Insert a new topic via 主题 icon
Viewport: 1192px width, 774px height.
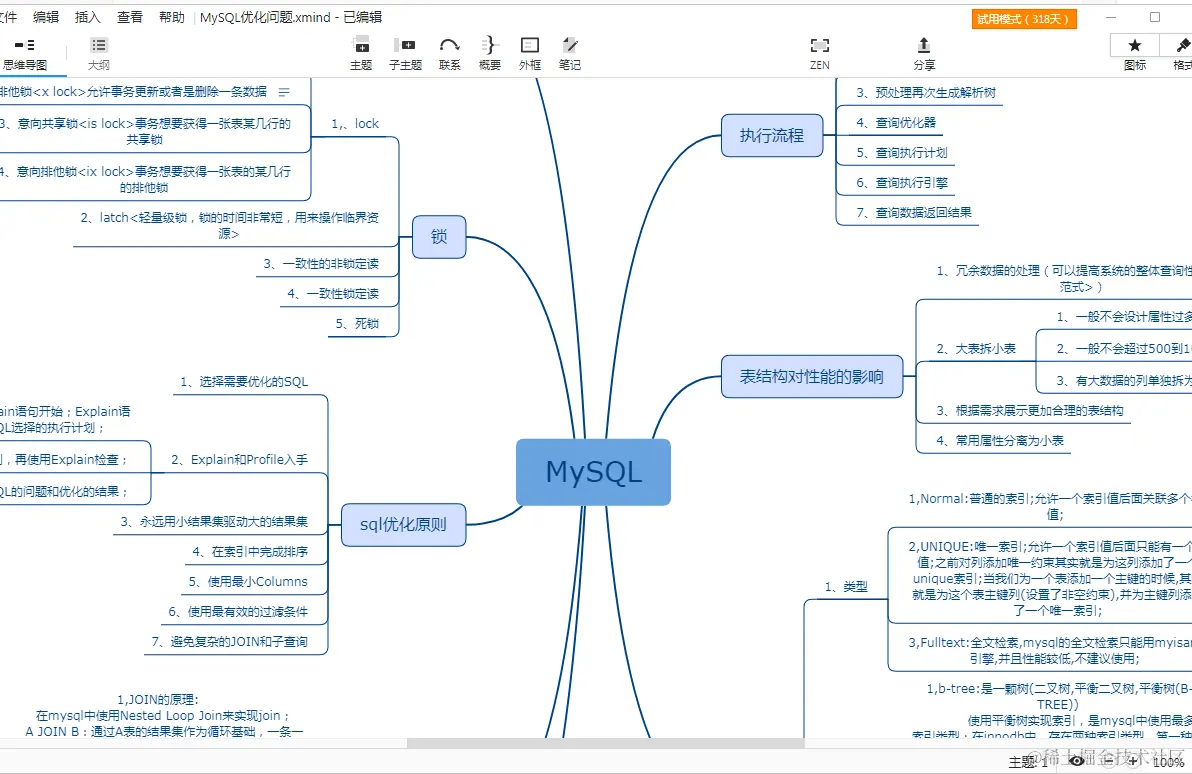coord(360,50)
